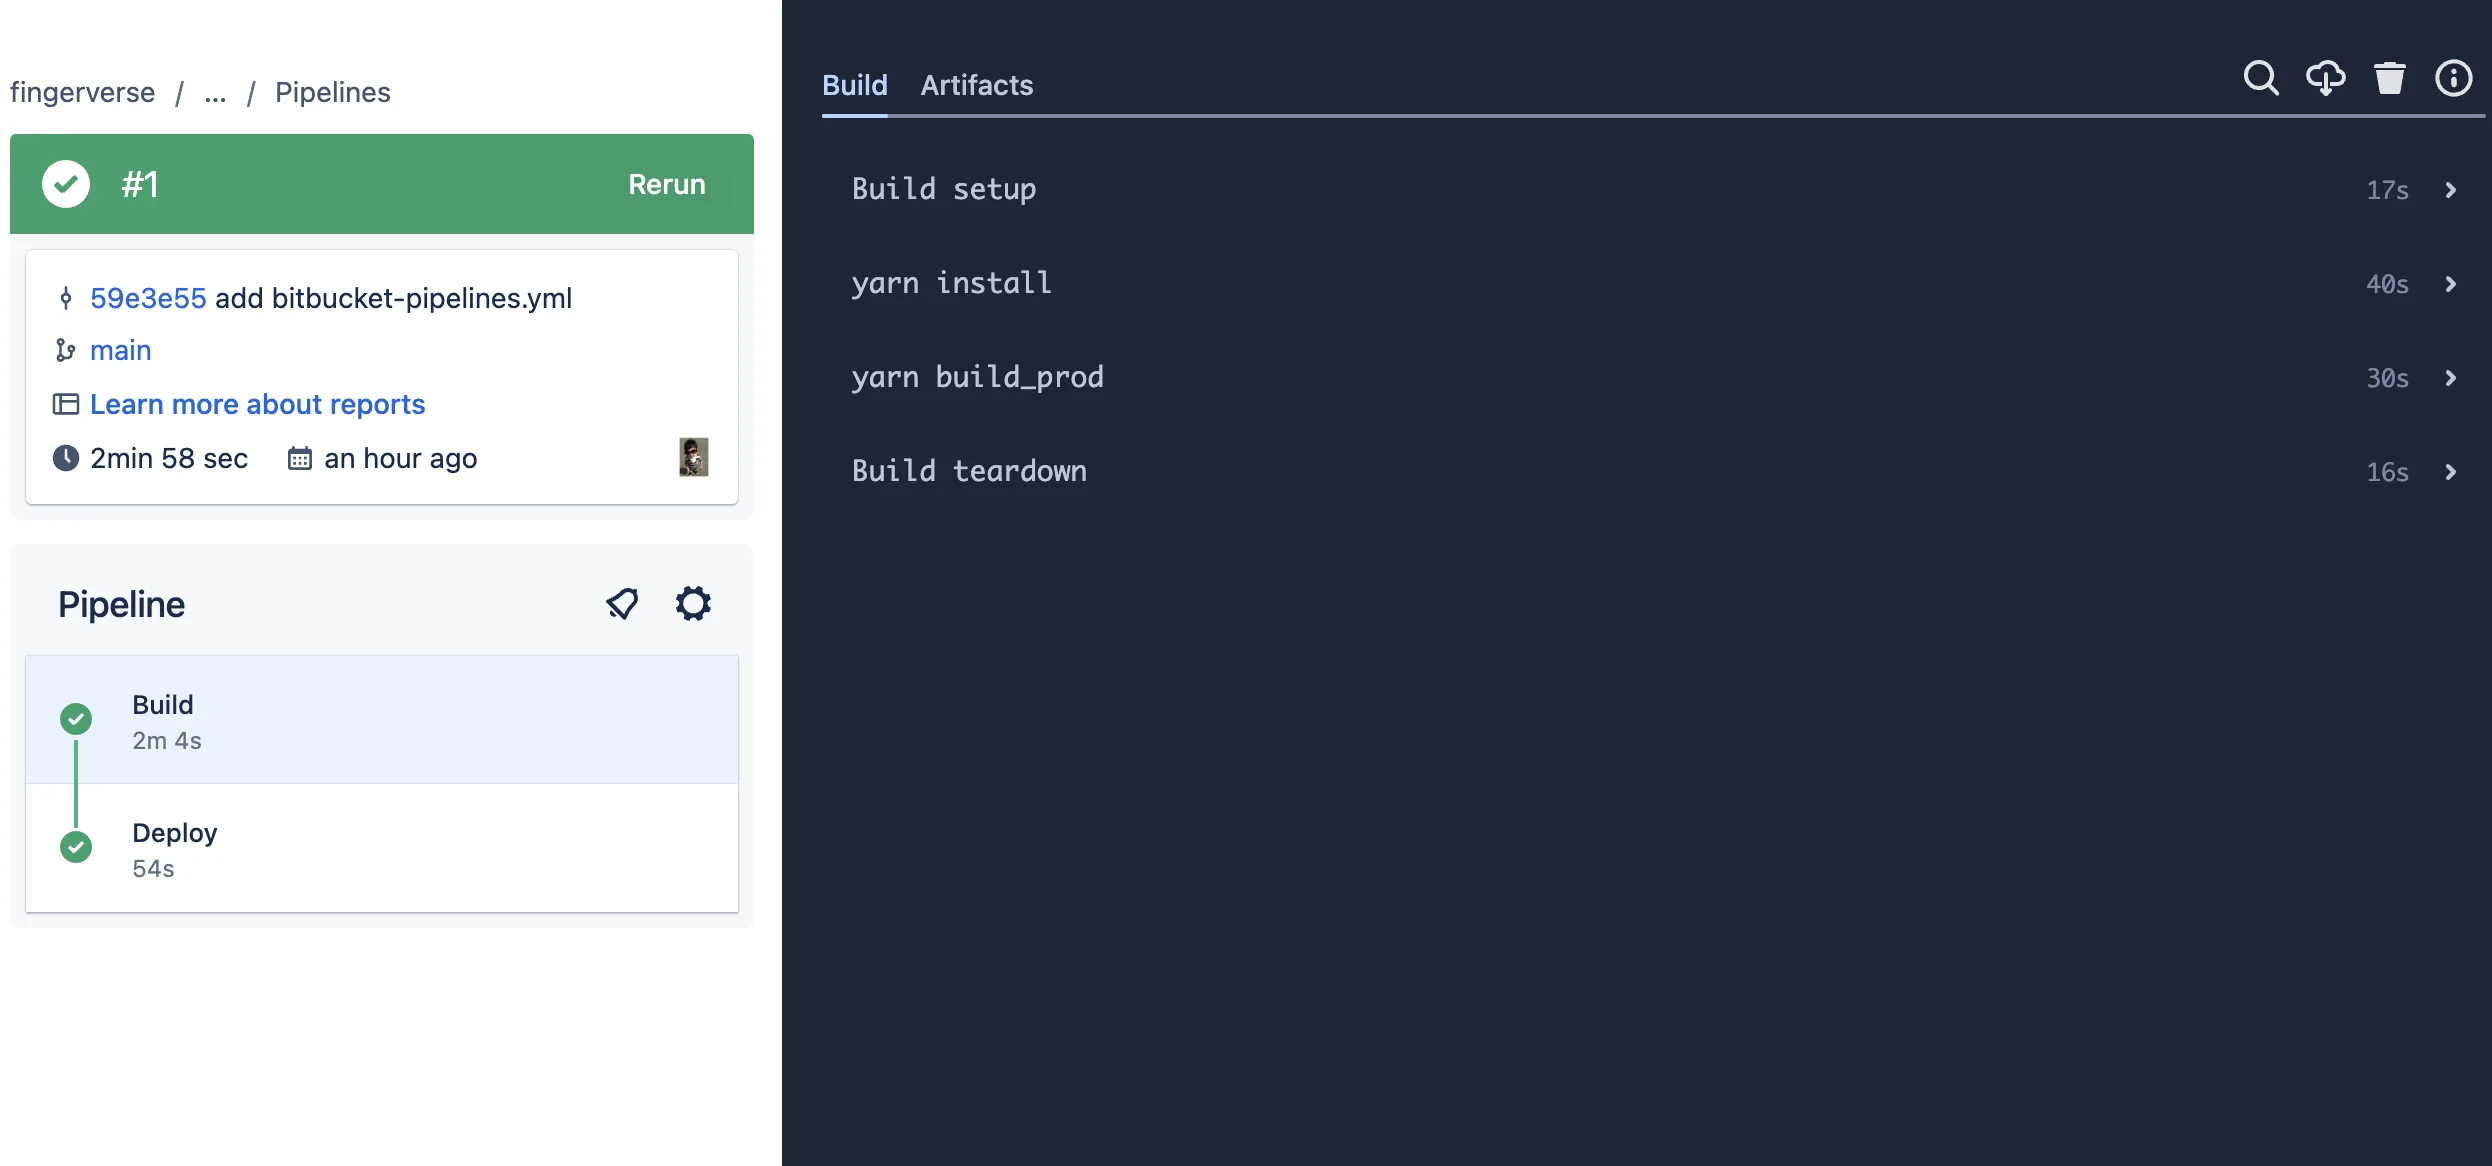The height and width of the screenshot is (1166, 2492).
Task: Select the Deploy step in pipeline
Action: click(x=382, y=848)
